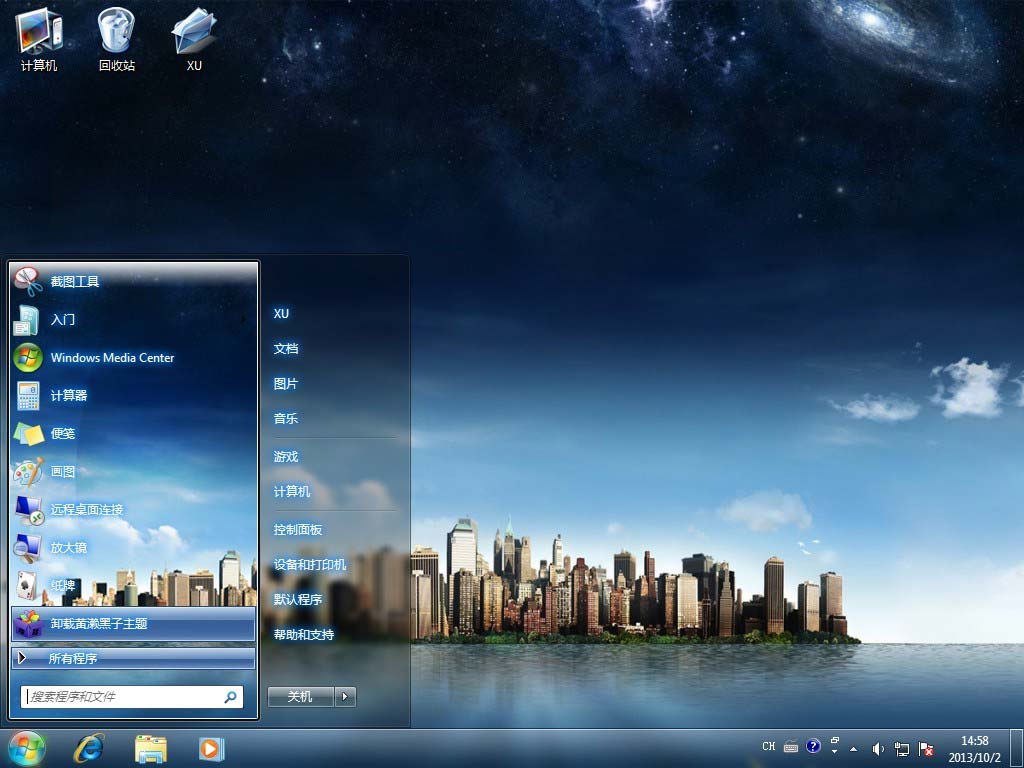Screen dimensions: 1024x768
Task: Open the 计算器 calculator program
Action: coord(69,396)
